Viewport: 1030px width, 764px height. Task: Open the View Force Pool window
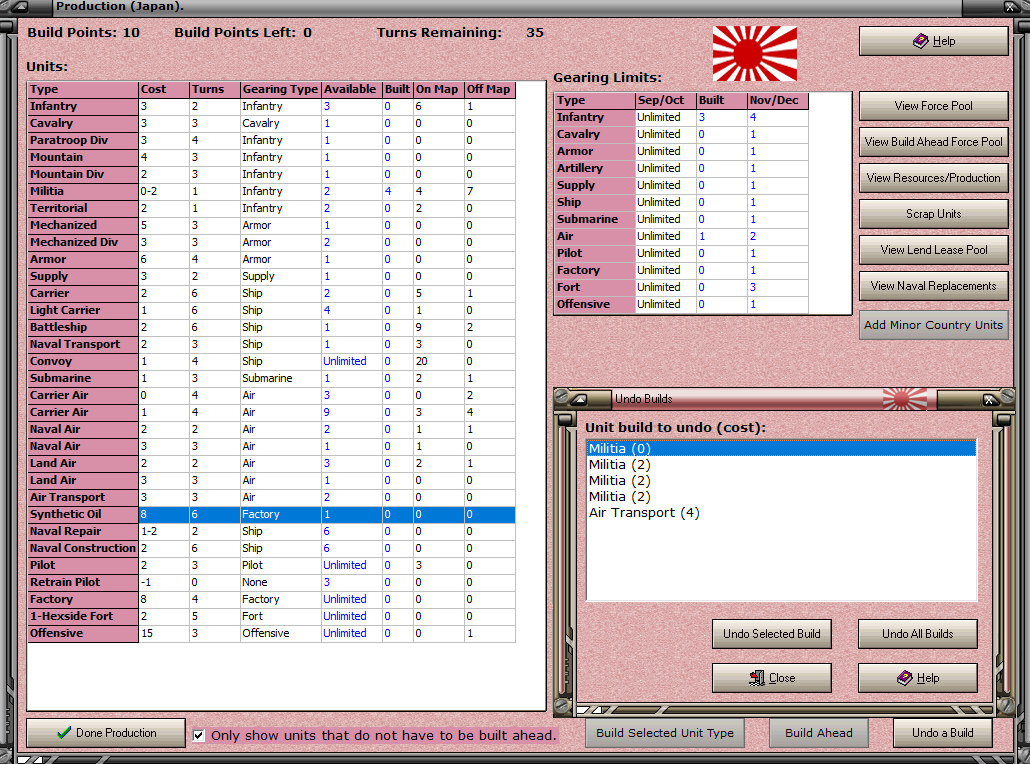pyautogui.click(x=933, y=106)
